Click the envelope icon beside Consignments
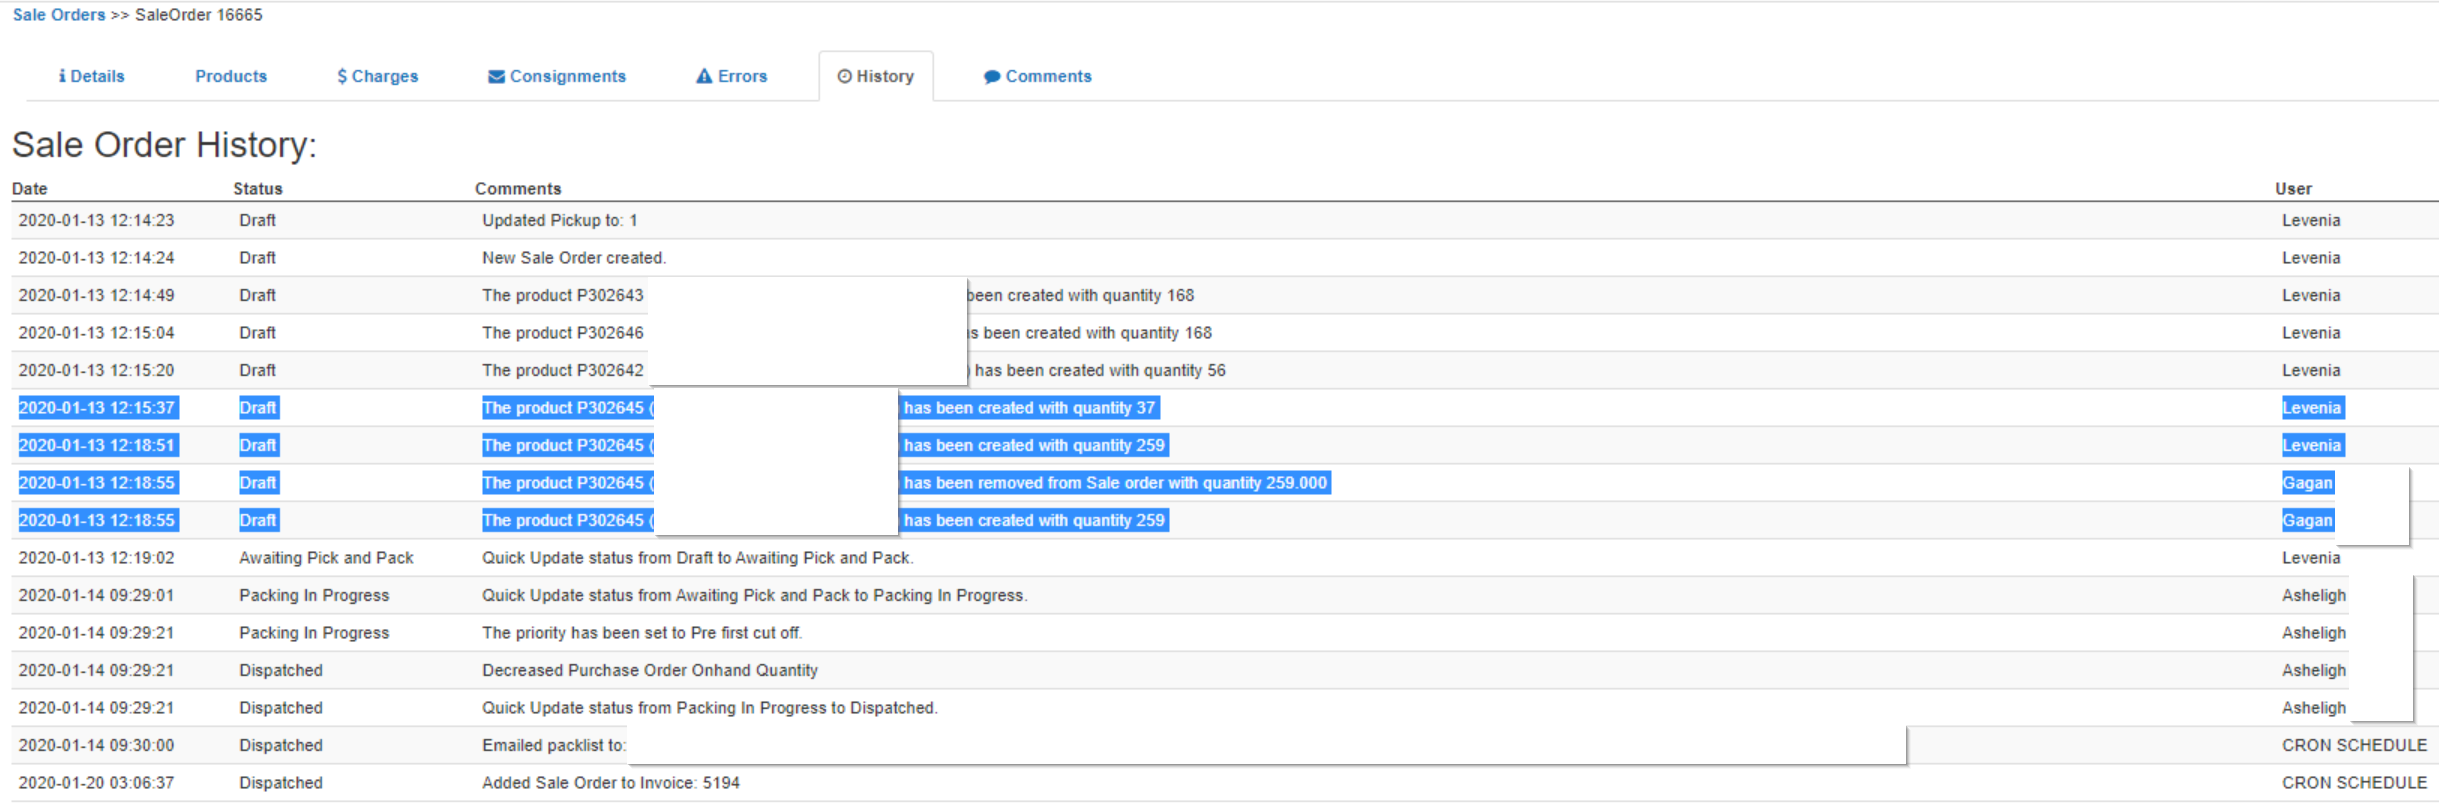The image size is (2439, 811). (x=496, y=76)
